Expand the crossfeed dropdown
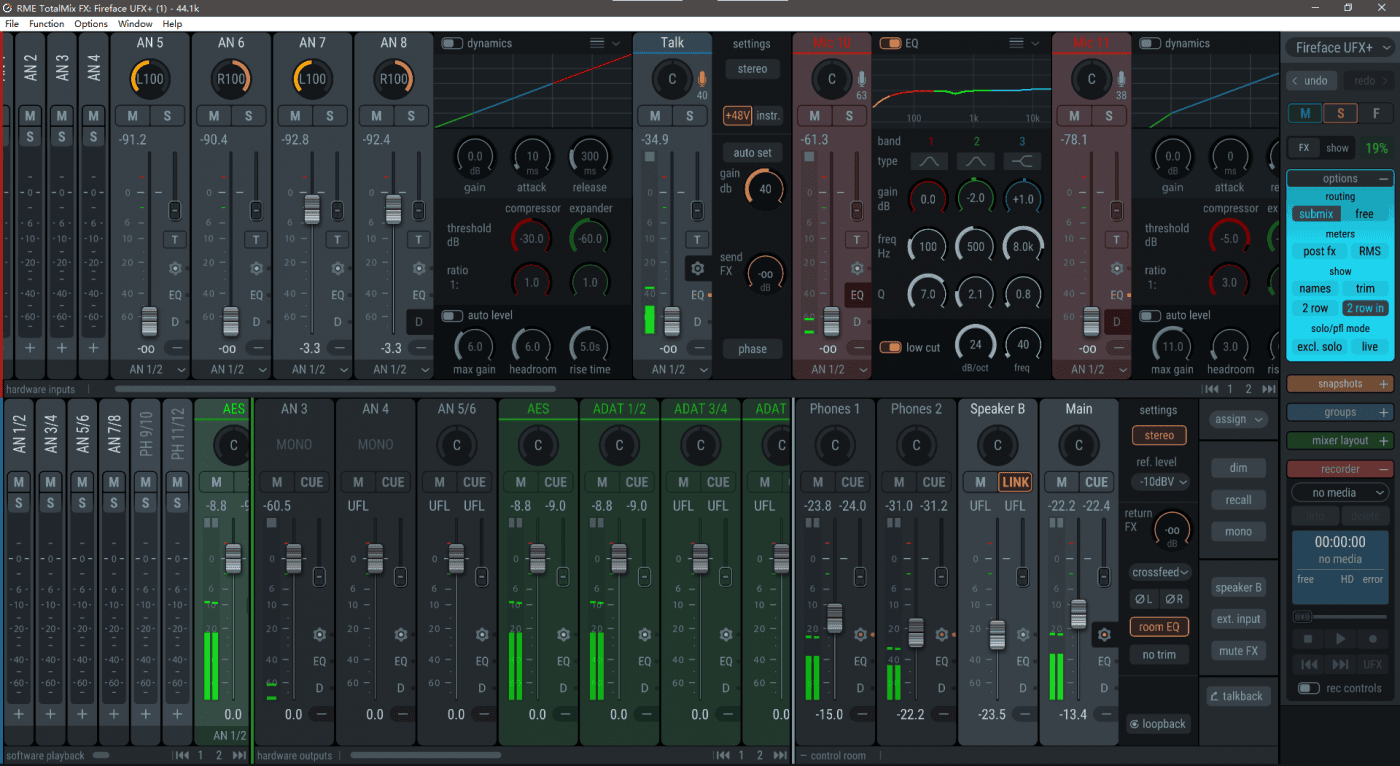Image resolution: width=1400 pixels, height=766 pixels. [1160, 573]
